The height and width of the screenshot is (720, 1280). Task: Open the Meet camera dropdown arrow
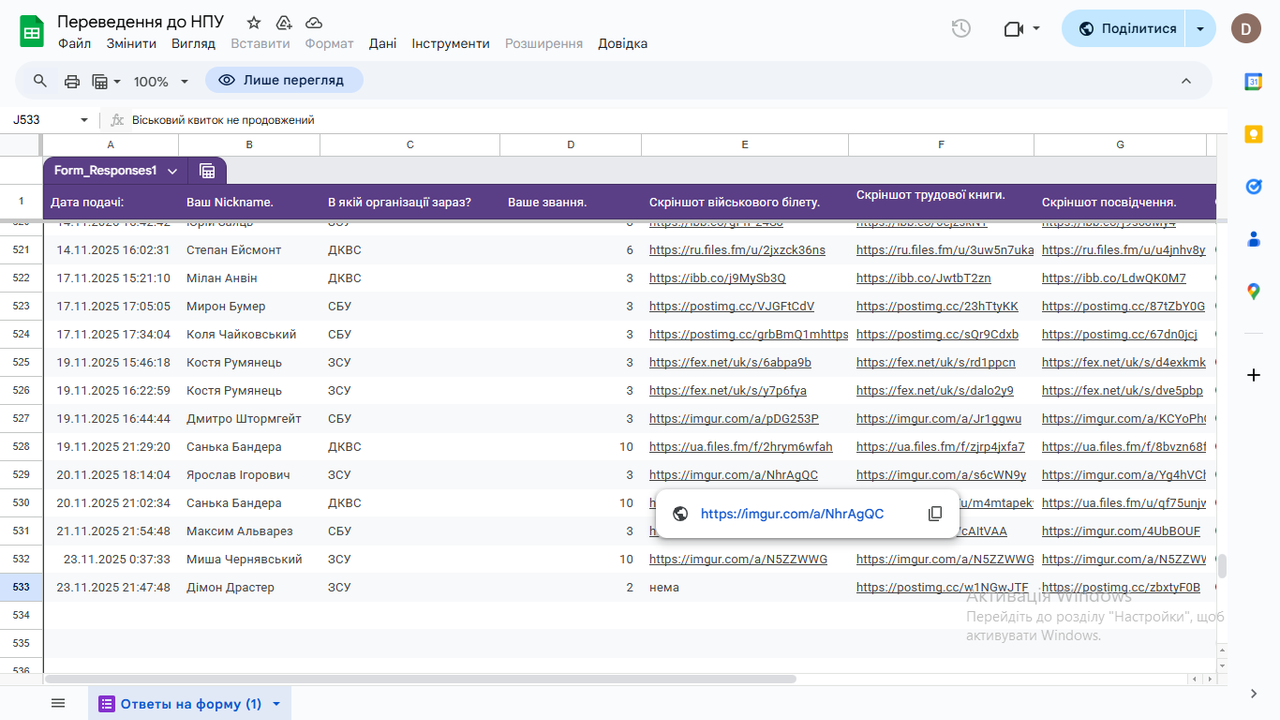[x=1036, y=29]
